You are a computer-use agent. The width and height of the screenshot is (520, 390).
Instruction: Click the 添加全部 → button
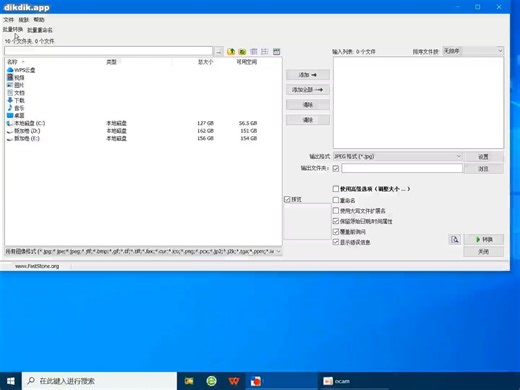[308, 90]
